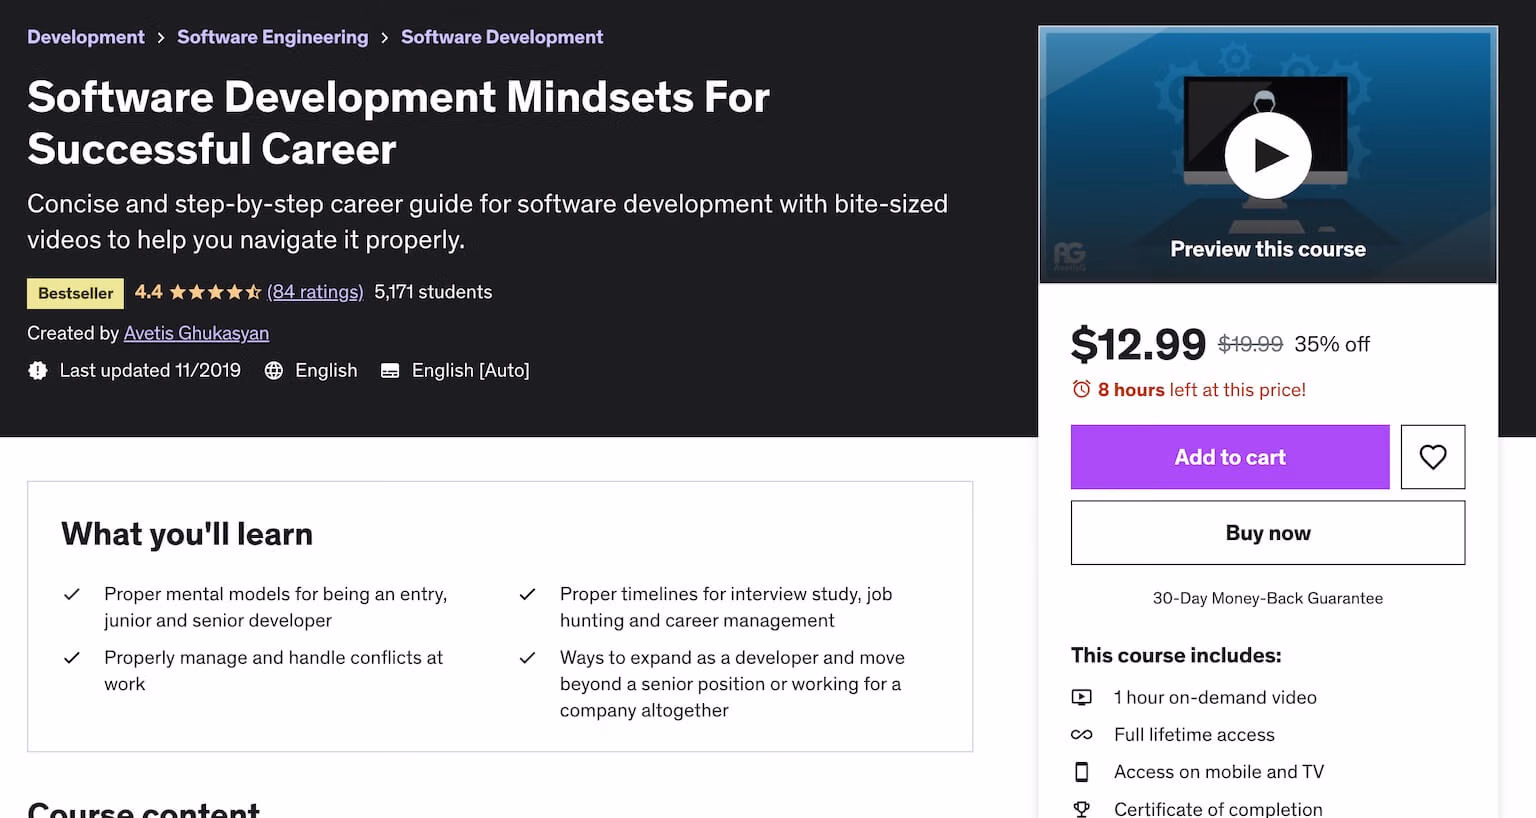The width and height of the screenshot is (1536, 818).
Task: Click the alarm clock icon by price
Action: pyautogui.click(x=1081, y=389)
